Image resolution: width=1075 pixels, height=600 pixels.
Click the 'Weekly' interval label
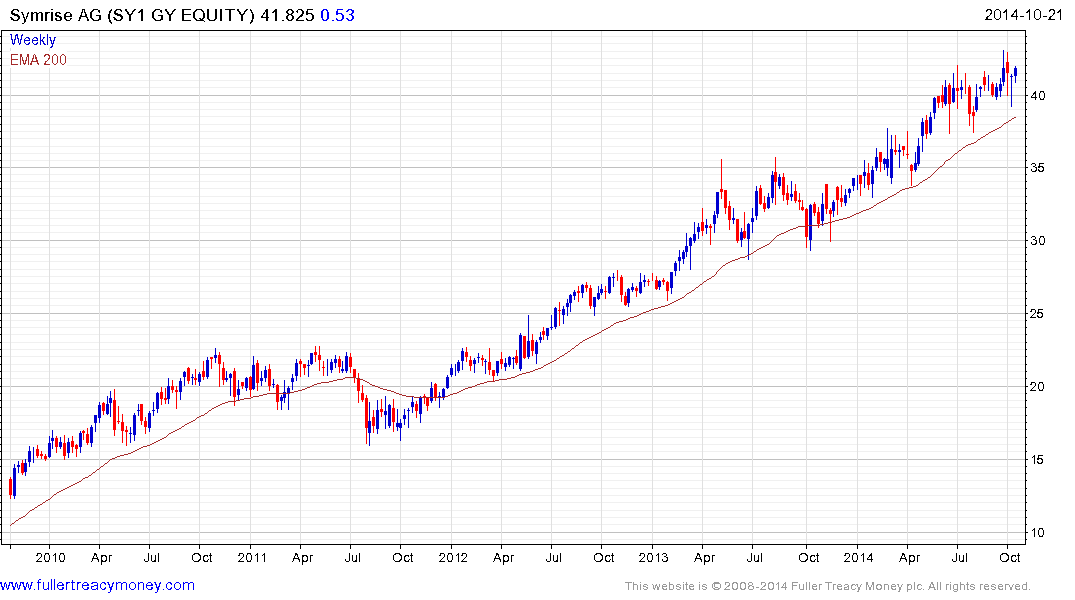(x=33, y=40)
